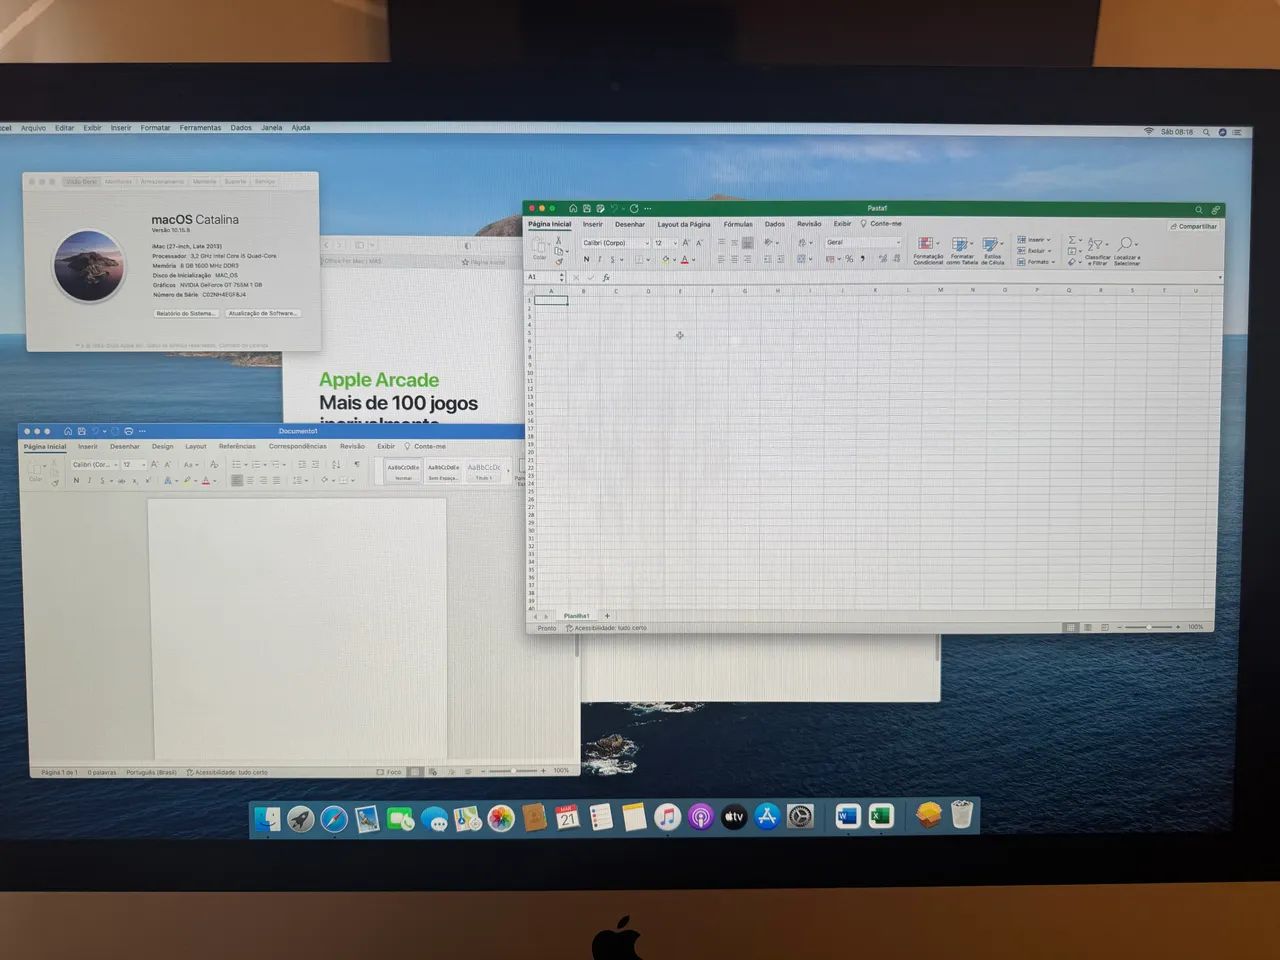Toggle italic in Word ribbon
Viewport: 1280px width, 960px height.
[x=89, y=481]
